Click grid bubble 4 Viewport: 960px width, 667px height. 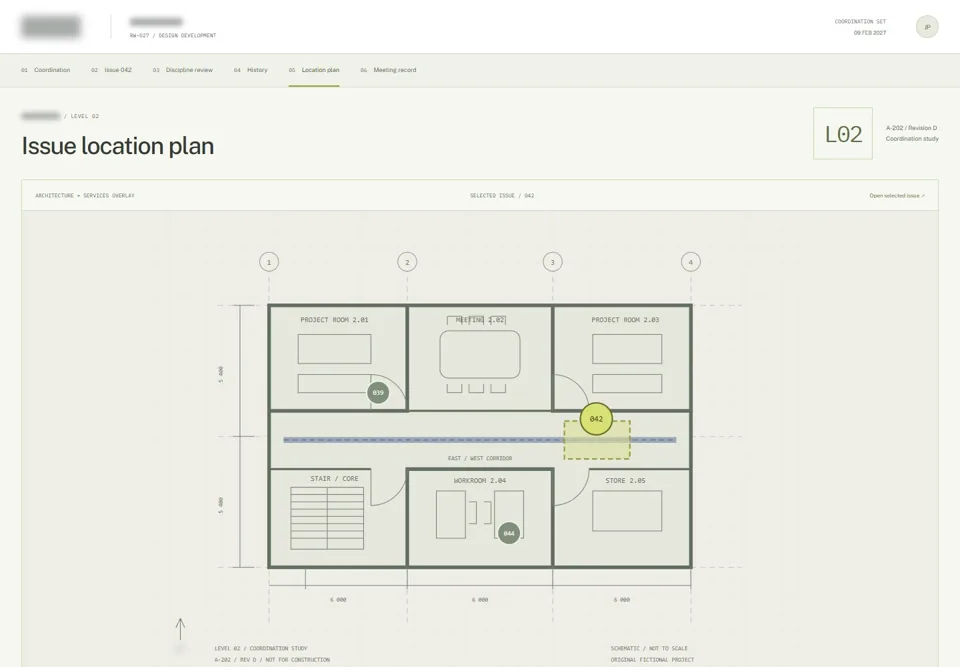pos(691,262)
